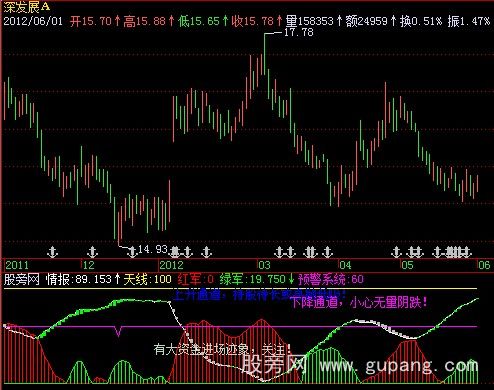The height and width of the screenshot is (390, 494).
Task: Click the 14.93 low price label
Action: [x=152, y=249]
